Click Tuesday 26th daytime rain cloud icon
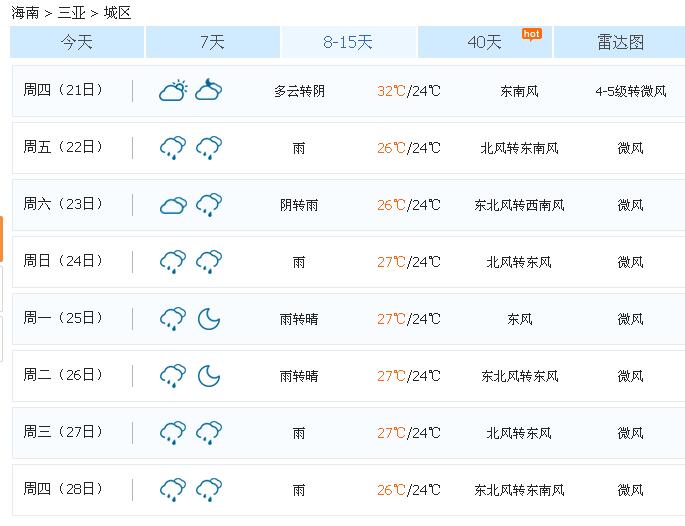The height and width of the screenshot is (526, 685). coord(173,376)
